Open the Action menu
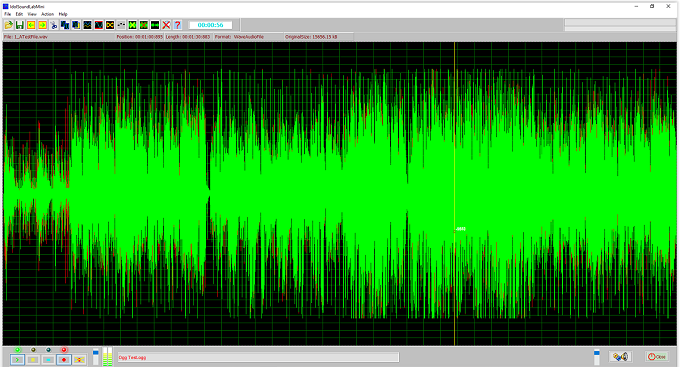680x367 pixels. pyautogui.click(x=47, y=14)
